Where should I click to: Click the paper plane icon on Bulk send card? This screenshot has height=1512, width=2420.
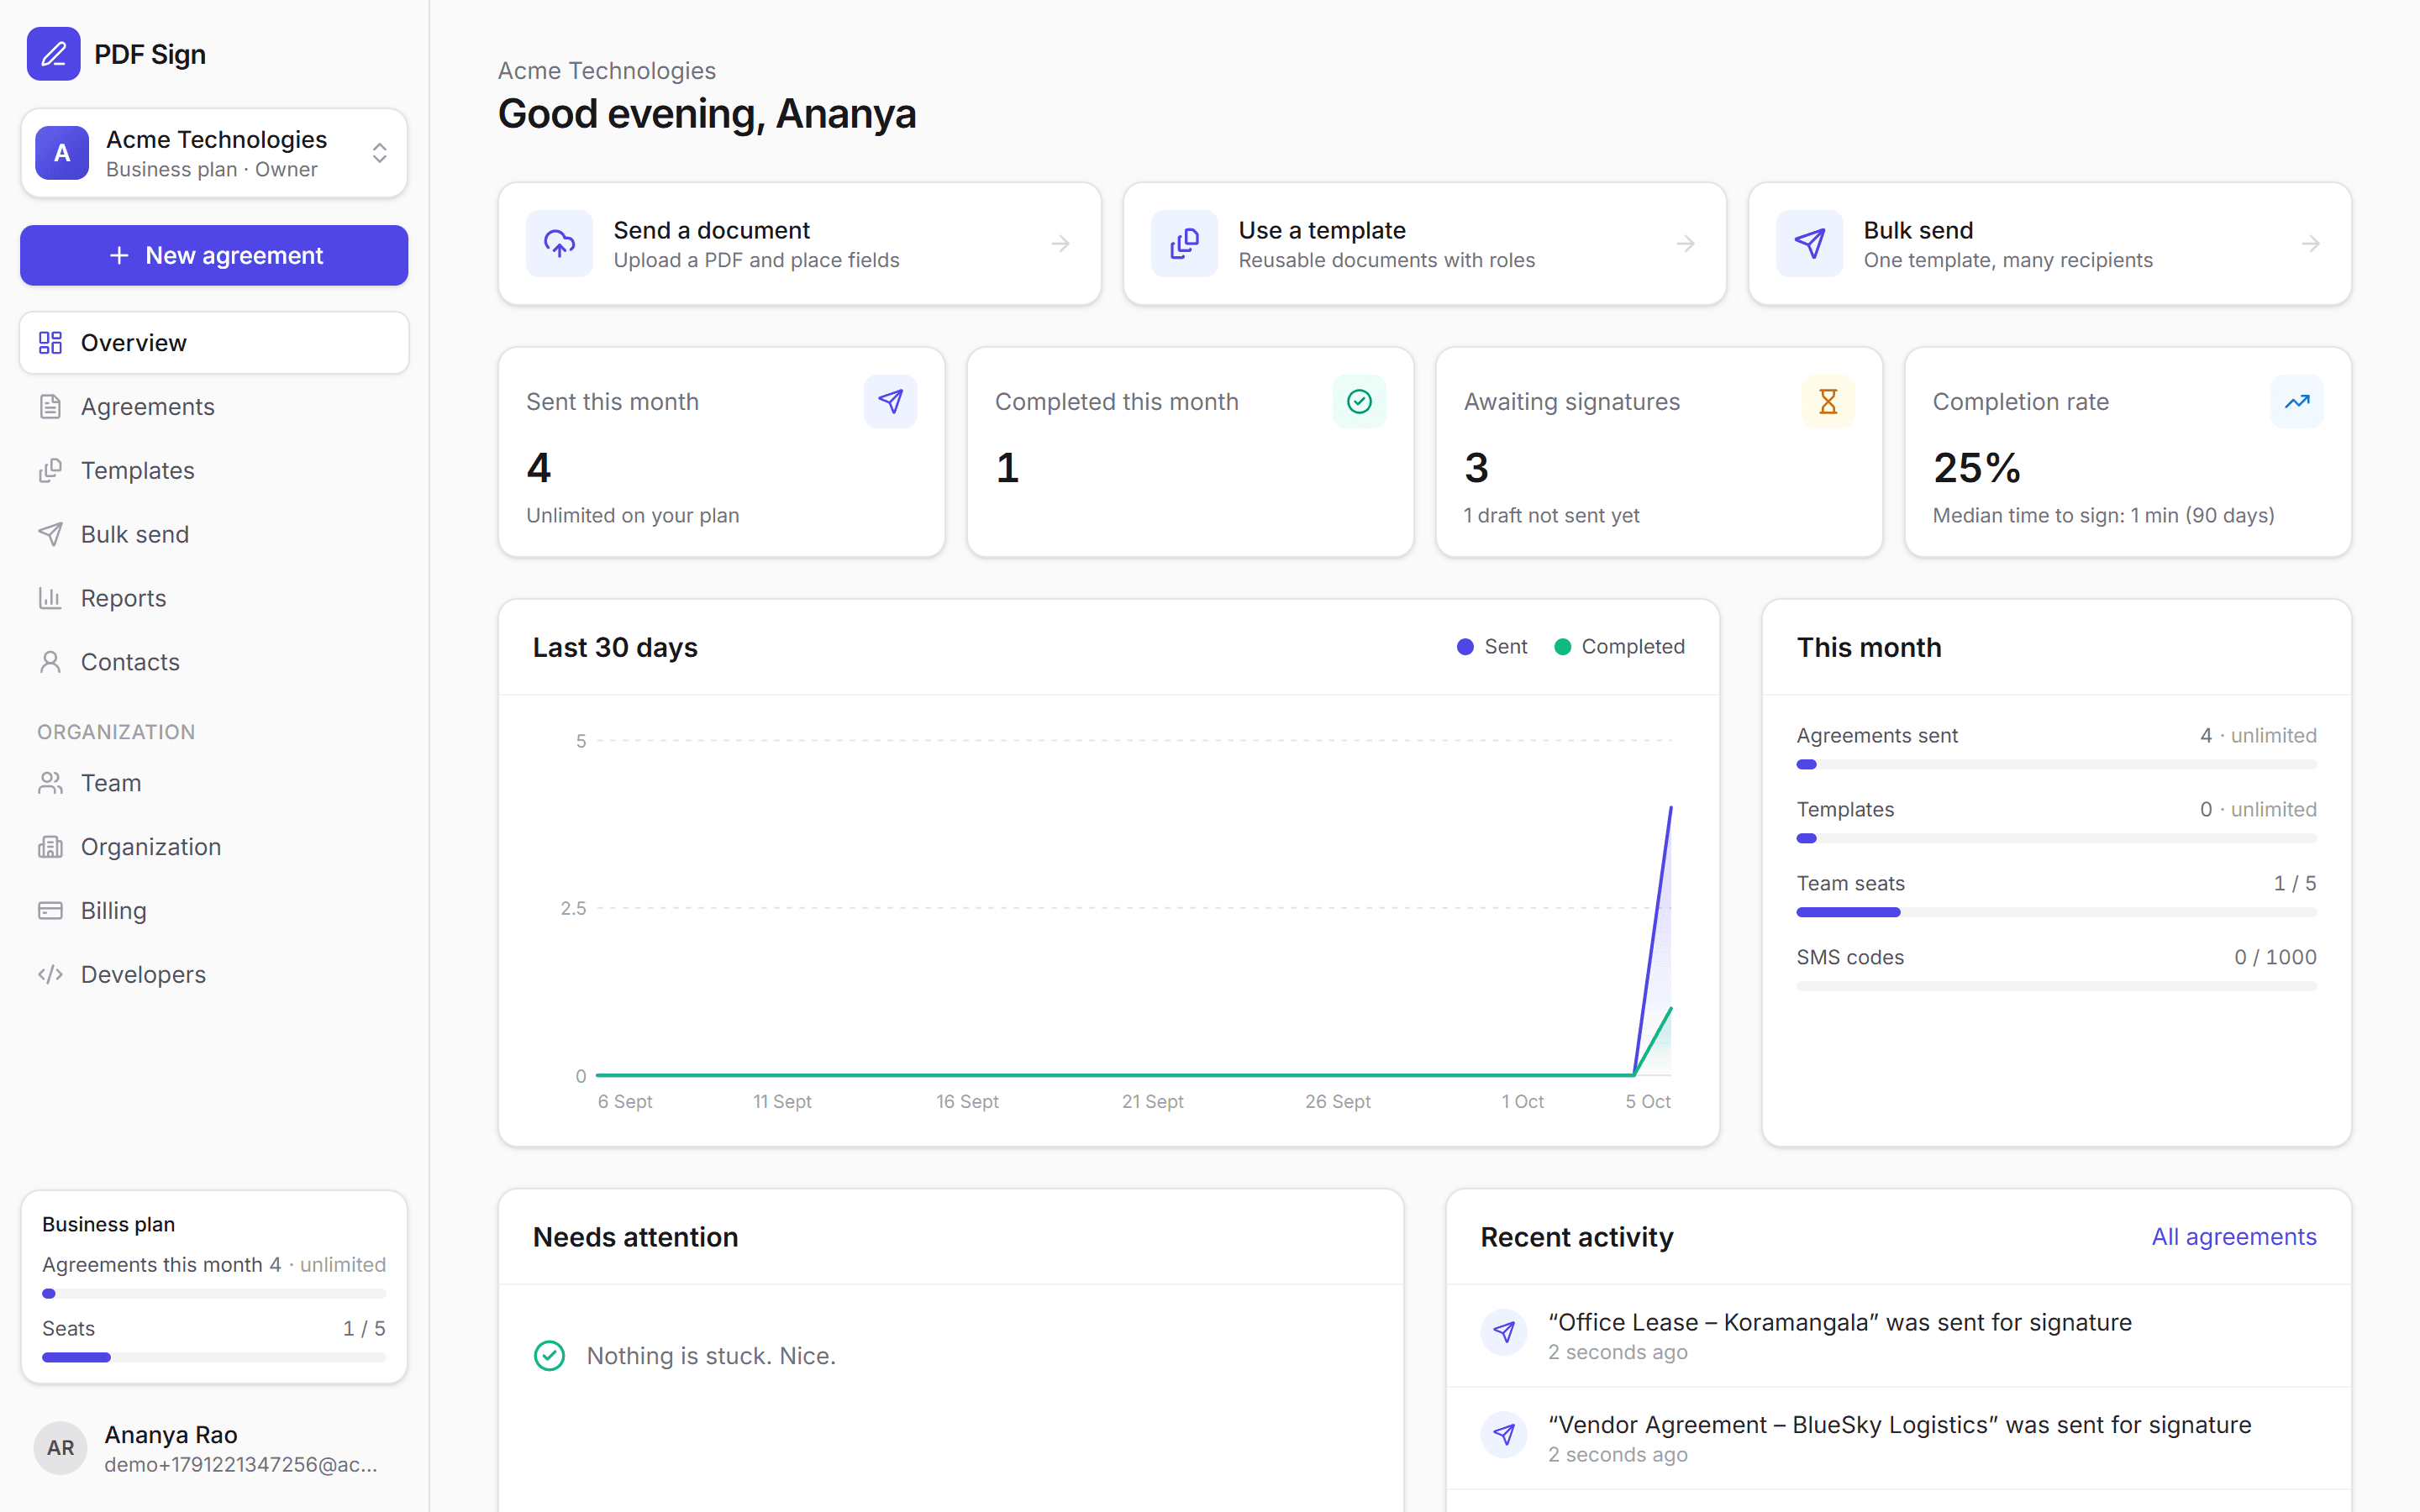pyautogui.click(x=1810, y=244)
